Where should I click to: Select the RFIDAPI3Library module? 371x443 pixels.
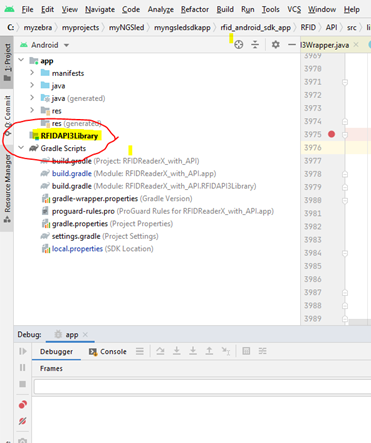(x=69, y=136)
